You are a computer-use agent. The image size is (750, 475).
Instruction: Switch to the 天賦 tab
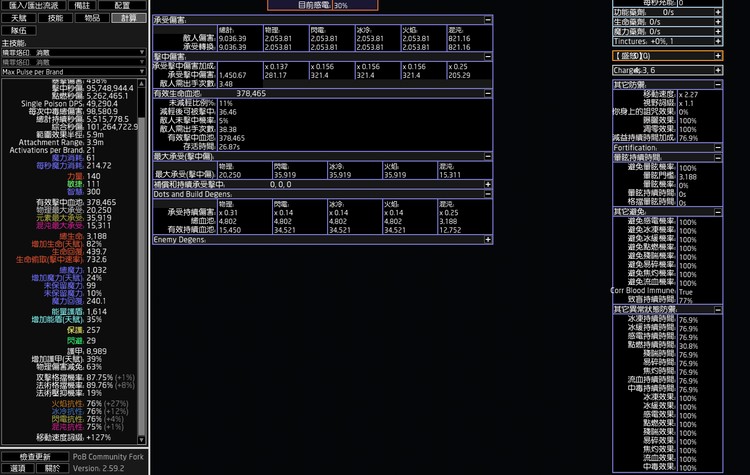(x=19, y=18)
